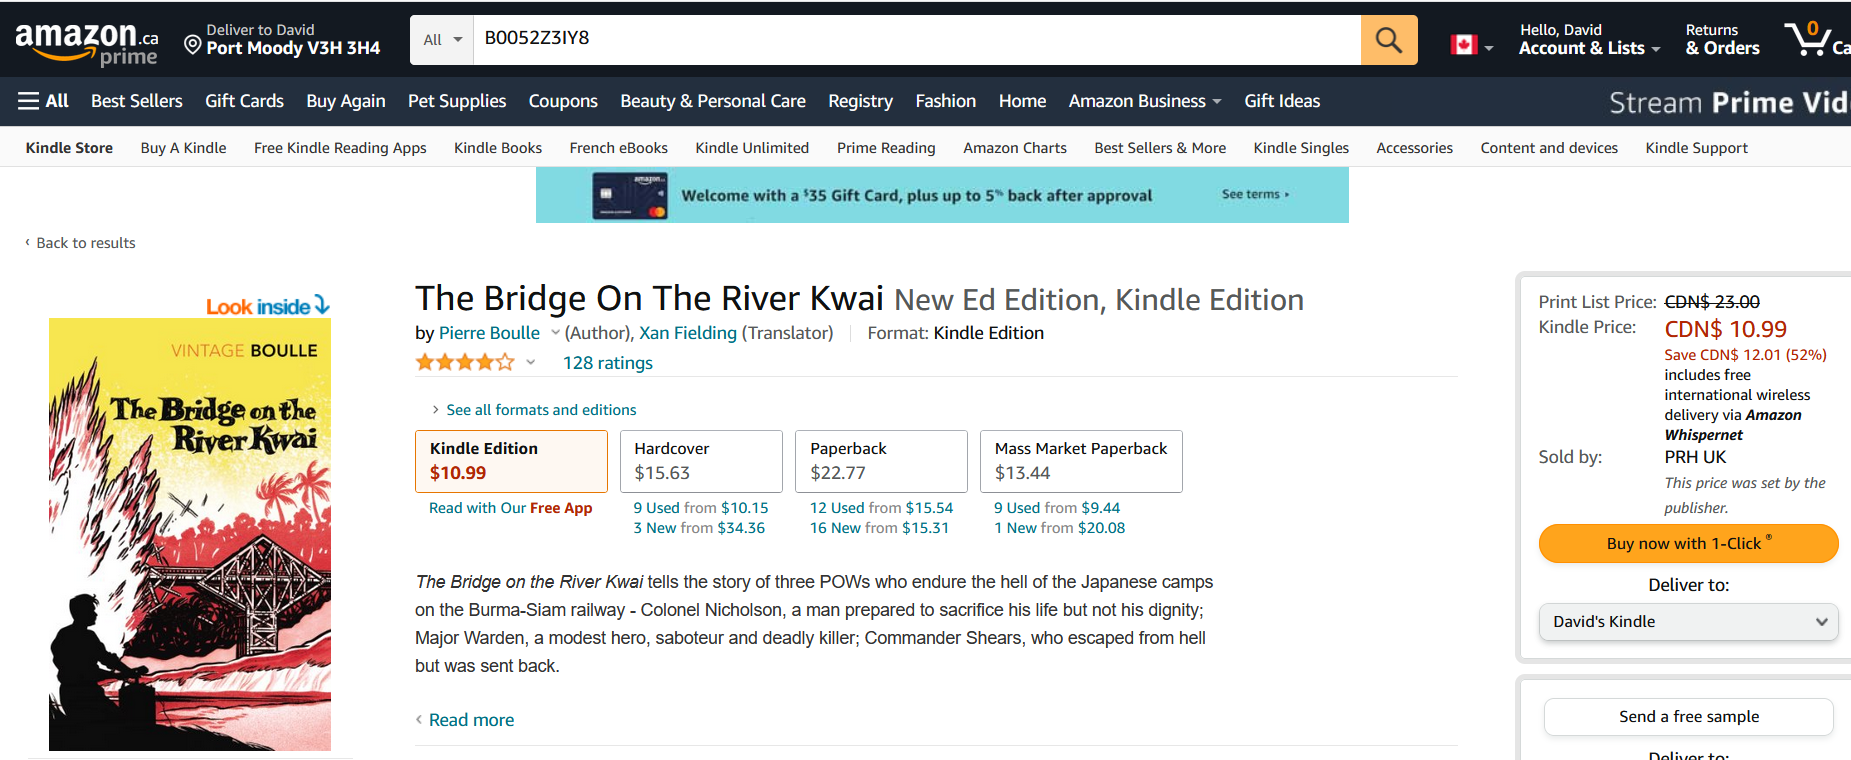Click Buy now with 1-Click button
This screenshot has width=1851, height=760.
pyautogui.click(x=1687, y=544)
